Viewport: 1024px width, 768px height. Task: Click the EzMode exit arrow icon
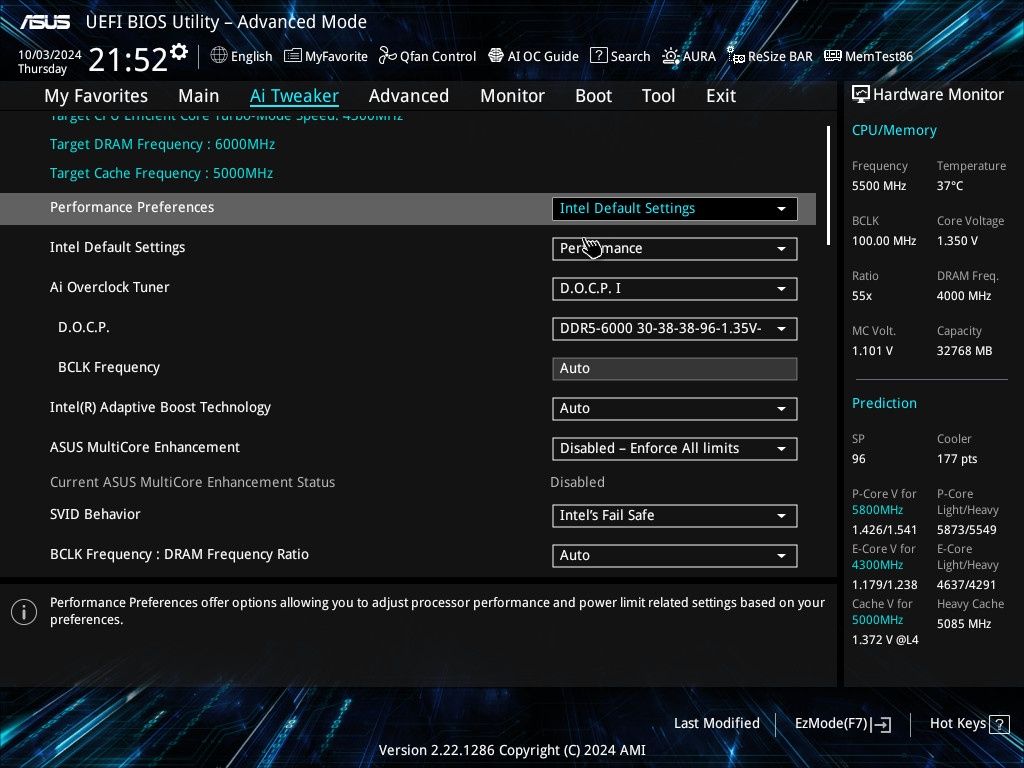[x=882, y=724]
